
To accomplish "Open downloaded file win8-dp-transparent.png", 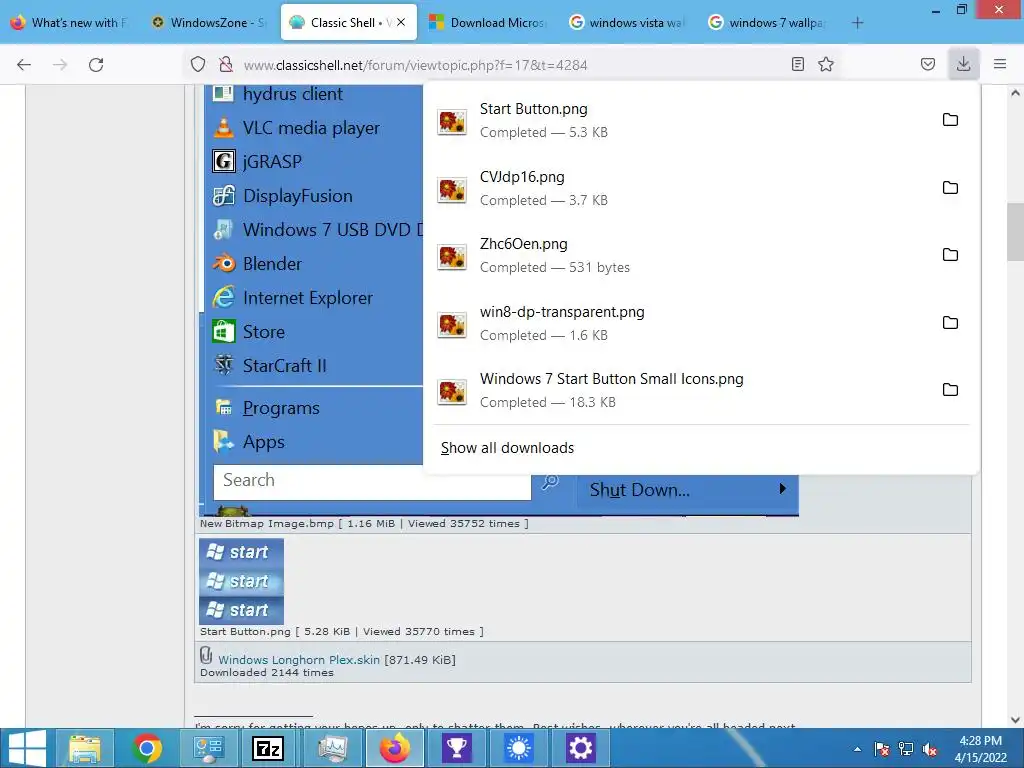I will pyautogui.click(x=679, y=323).
